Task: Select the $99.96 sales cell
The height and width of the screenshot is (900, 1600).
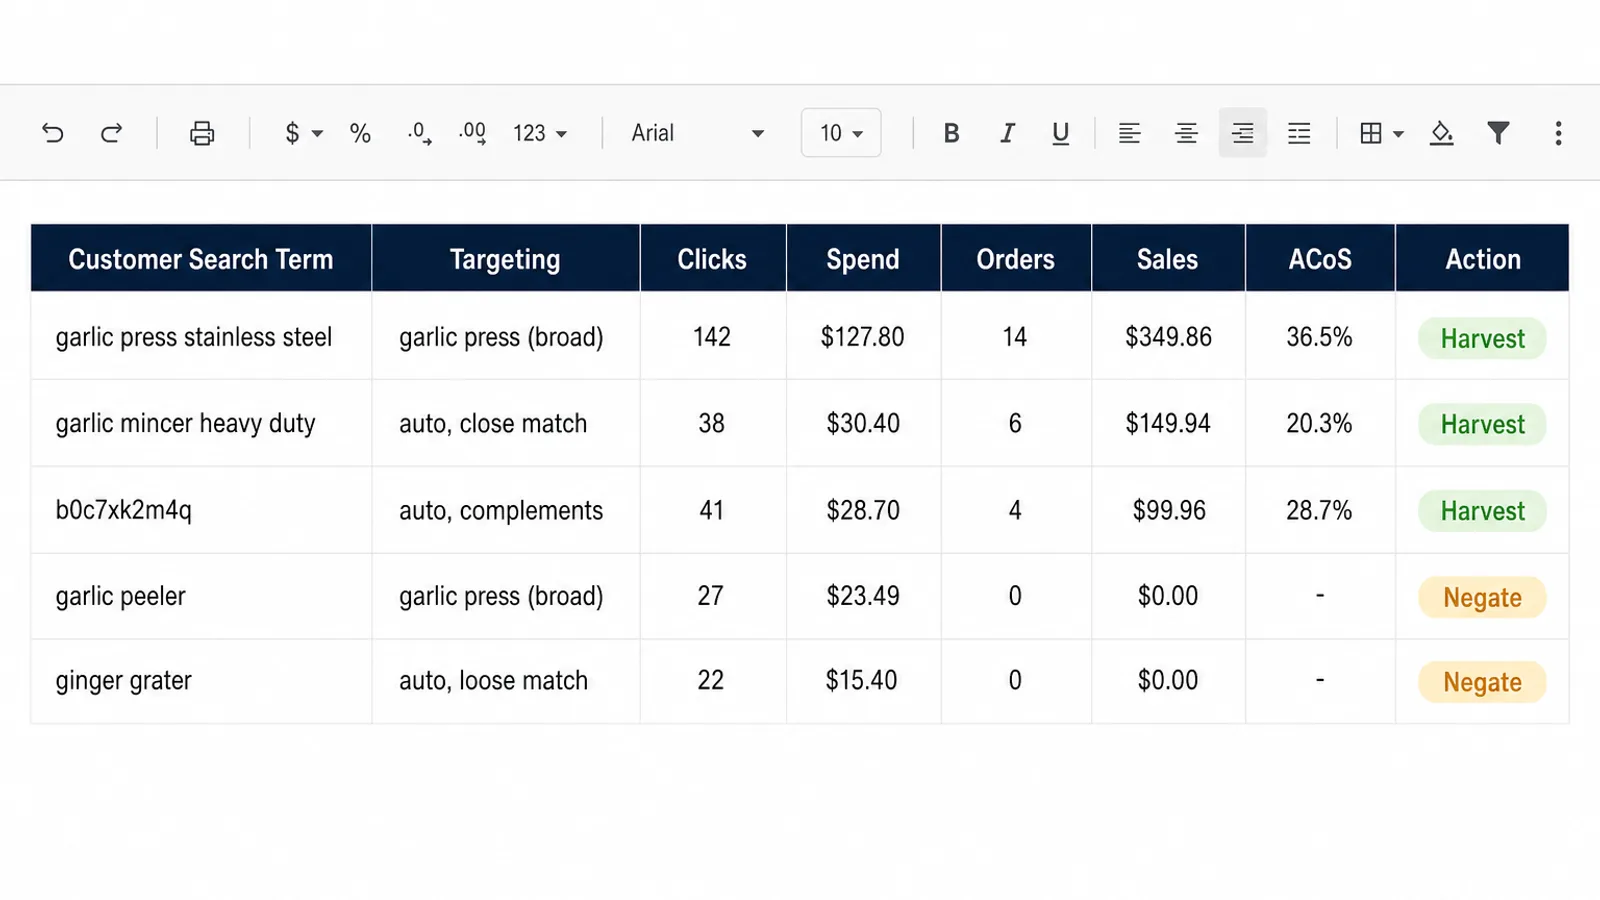Action: click(1168, 510)
